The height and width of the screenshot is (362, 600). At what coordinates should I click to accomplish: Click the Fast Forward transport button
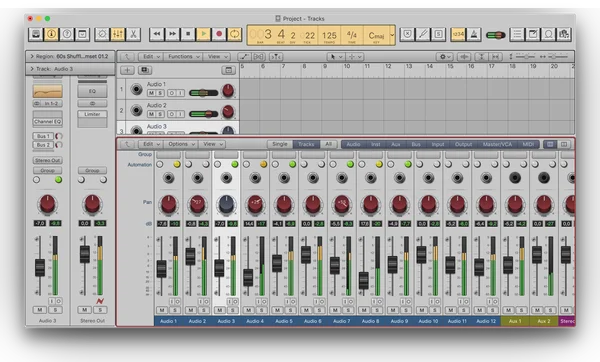173,34
